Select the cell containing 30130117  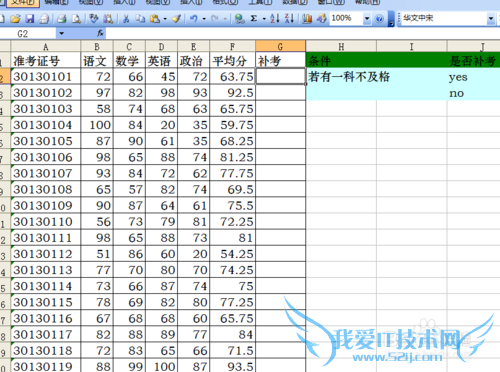pos(46,335)
